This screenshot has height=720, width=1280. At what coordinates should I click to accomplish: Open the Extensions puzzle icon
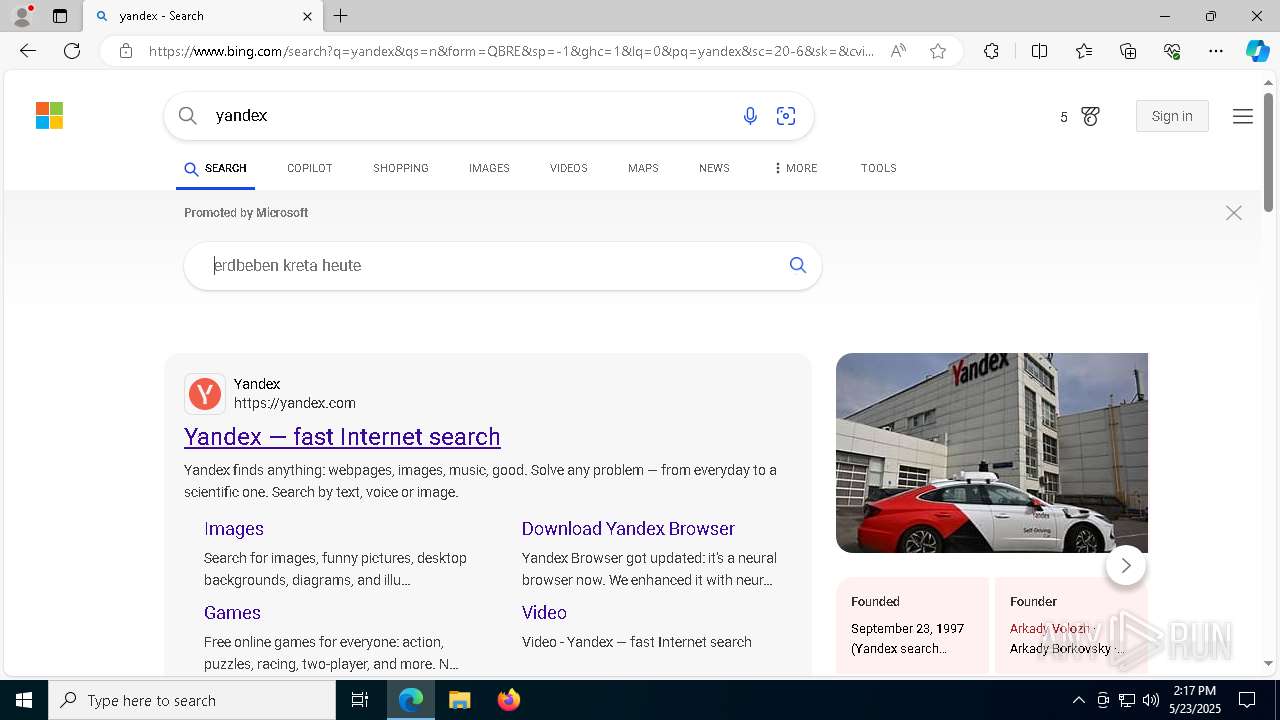(x=991, y=51)
